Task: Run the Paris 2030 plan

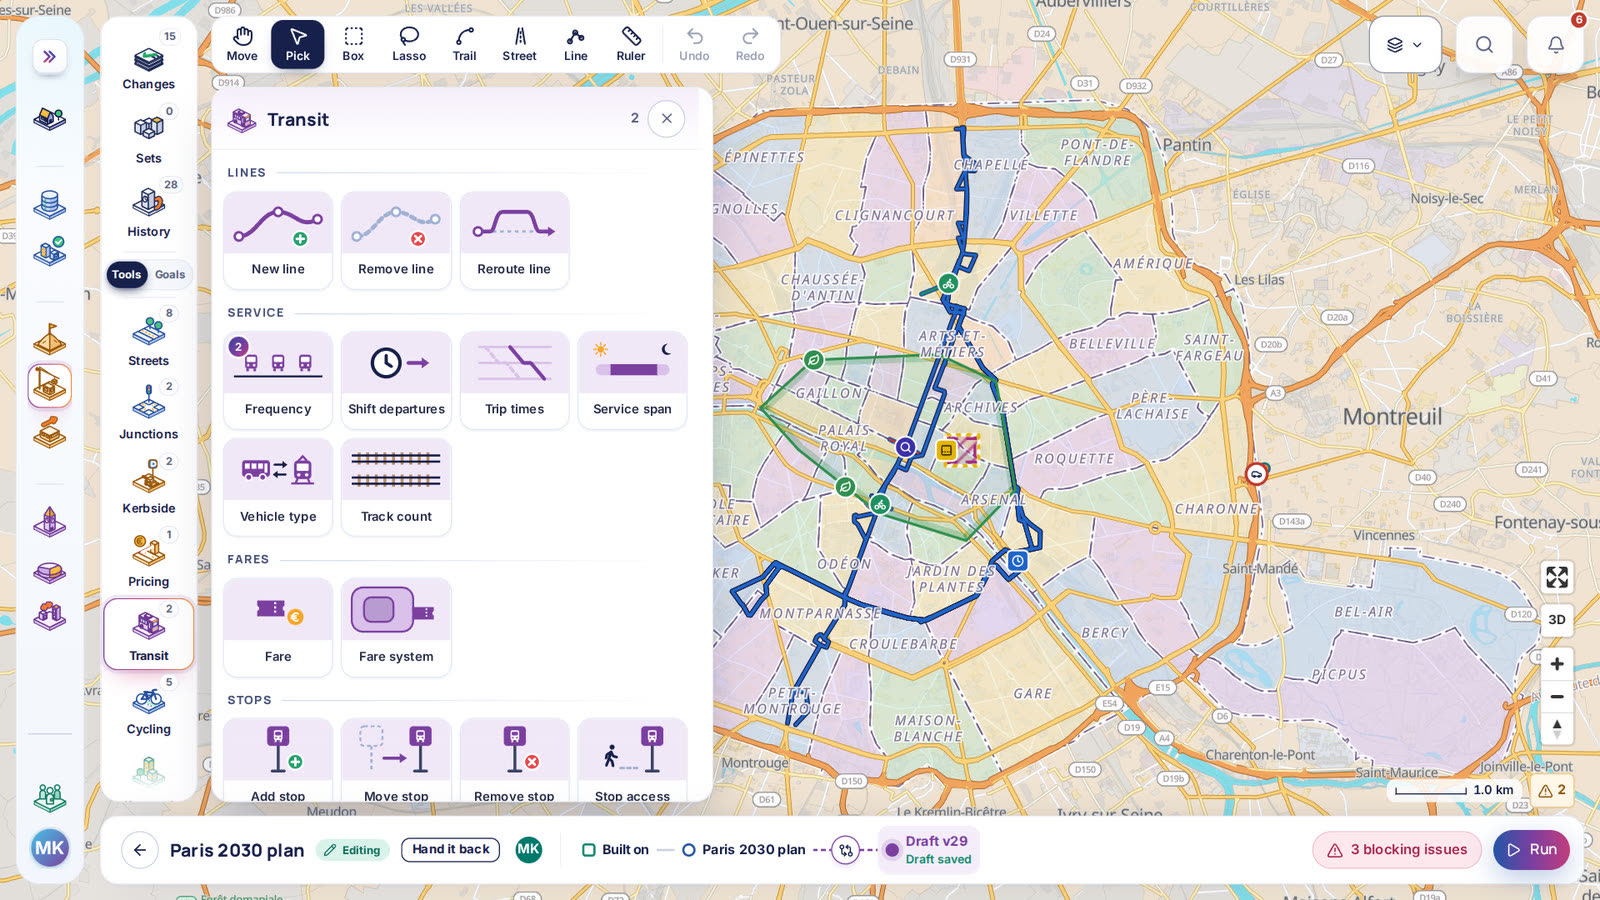Action: pos(1532,850)
